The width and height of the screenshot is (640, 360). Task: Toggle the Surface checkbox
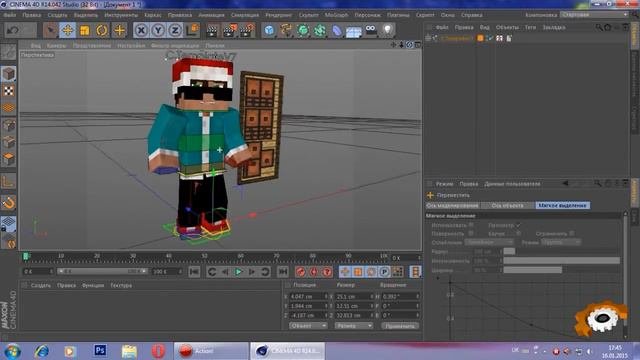point(471,233)
